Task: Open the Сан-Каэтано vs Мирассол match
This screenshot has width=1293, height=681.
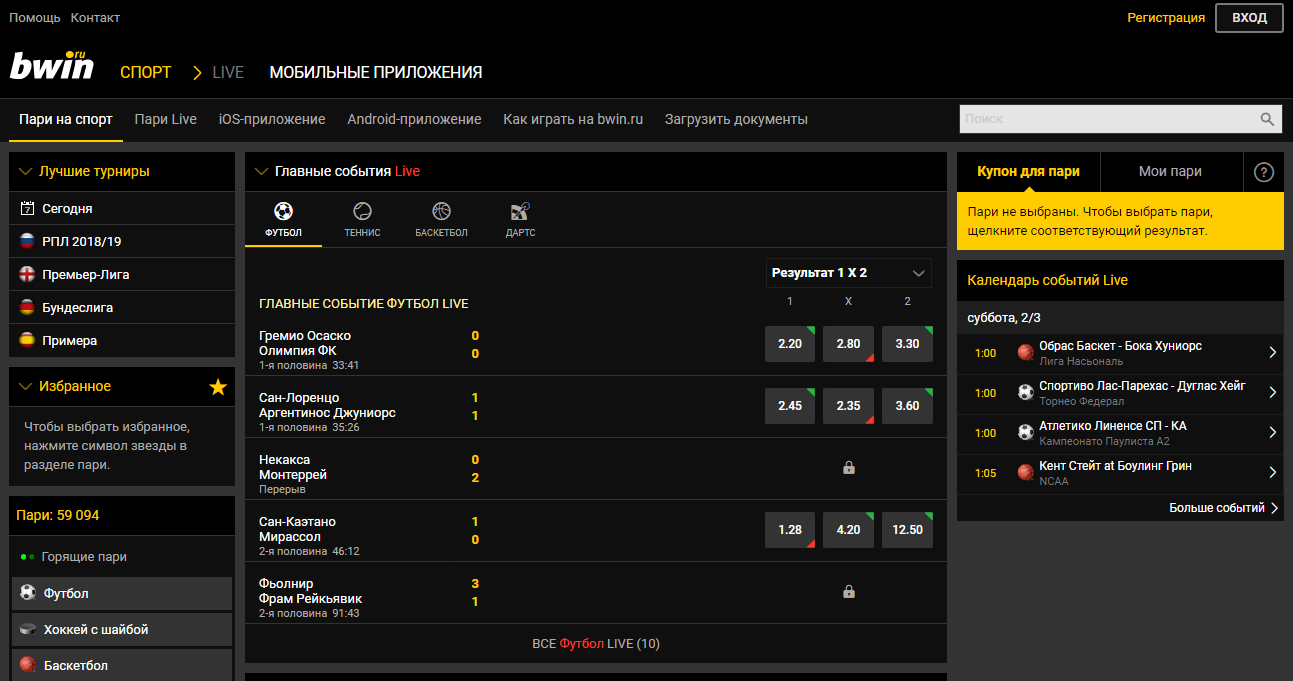Action: (x=297, y=530)
